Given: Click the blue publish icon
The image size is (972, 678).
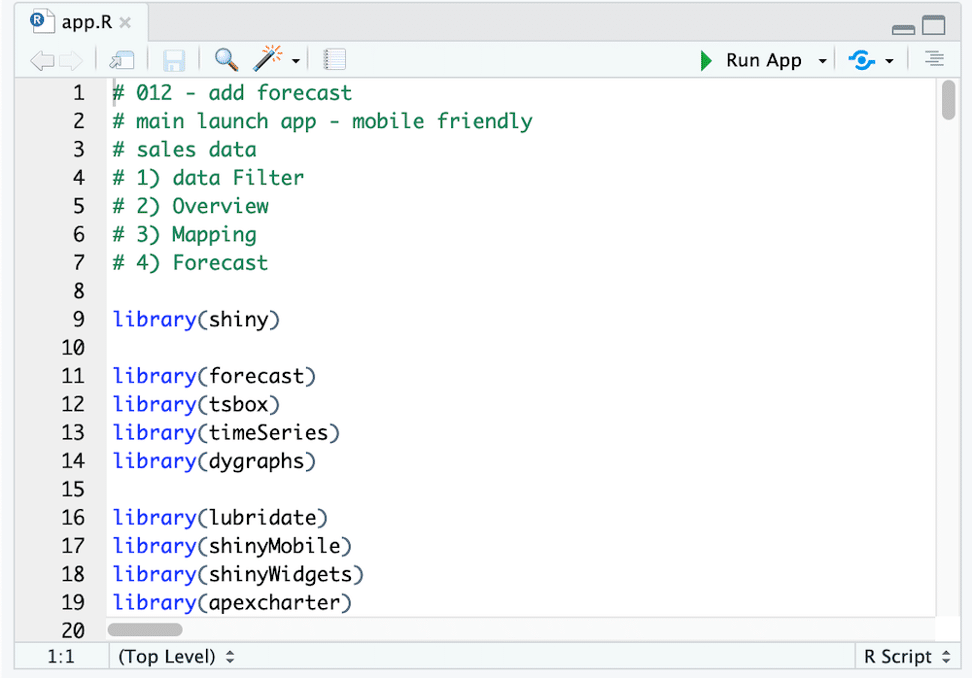Looking at the screenshot, I should coord(861,60).
